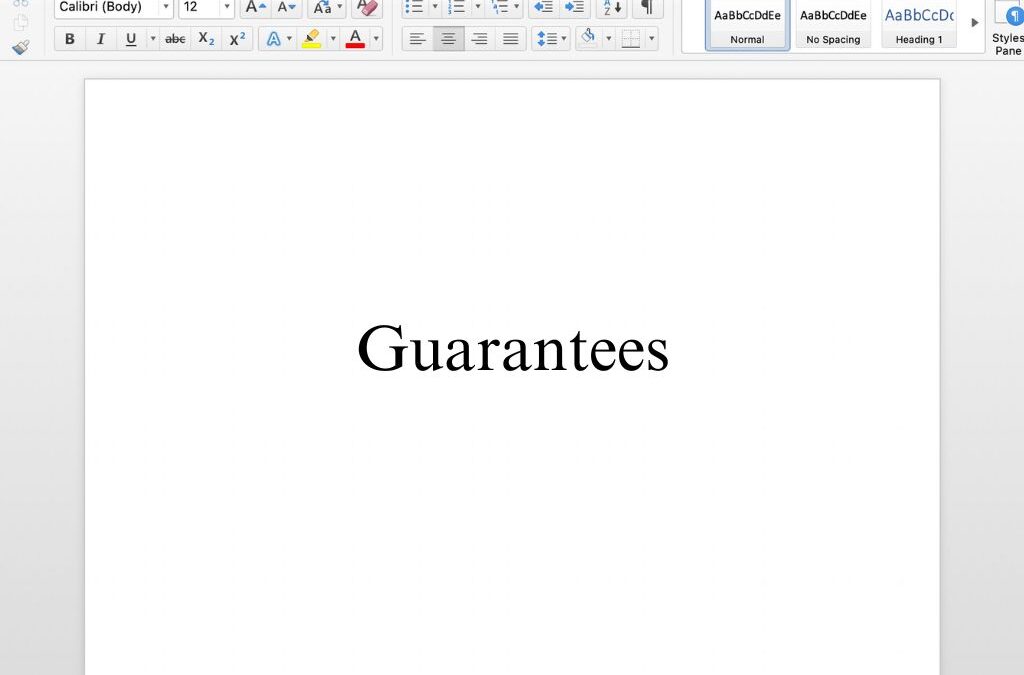Apply bulleted list
This screenshot has height=675, width=1024.
[414, 8]
